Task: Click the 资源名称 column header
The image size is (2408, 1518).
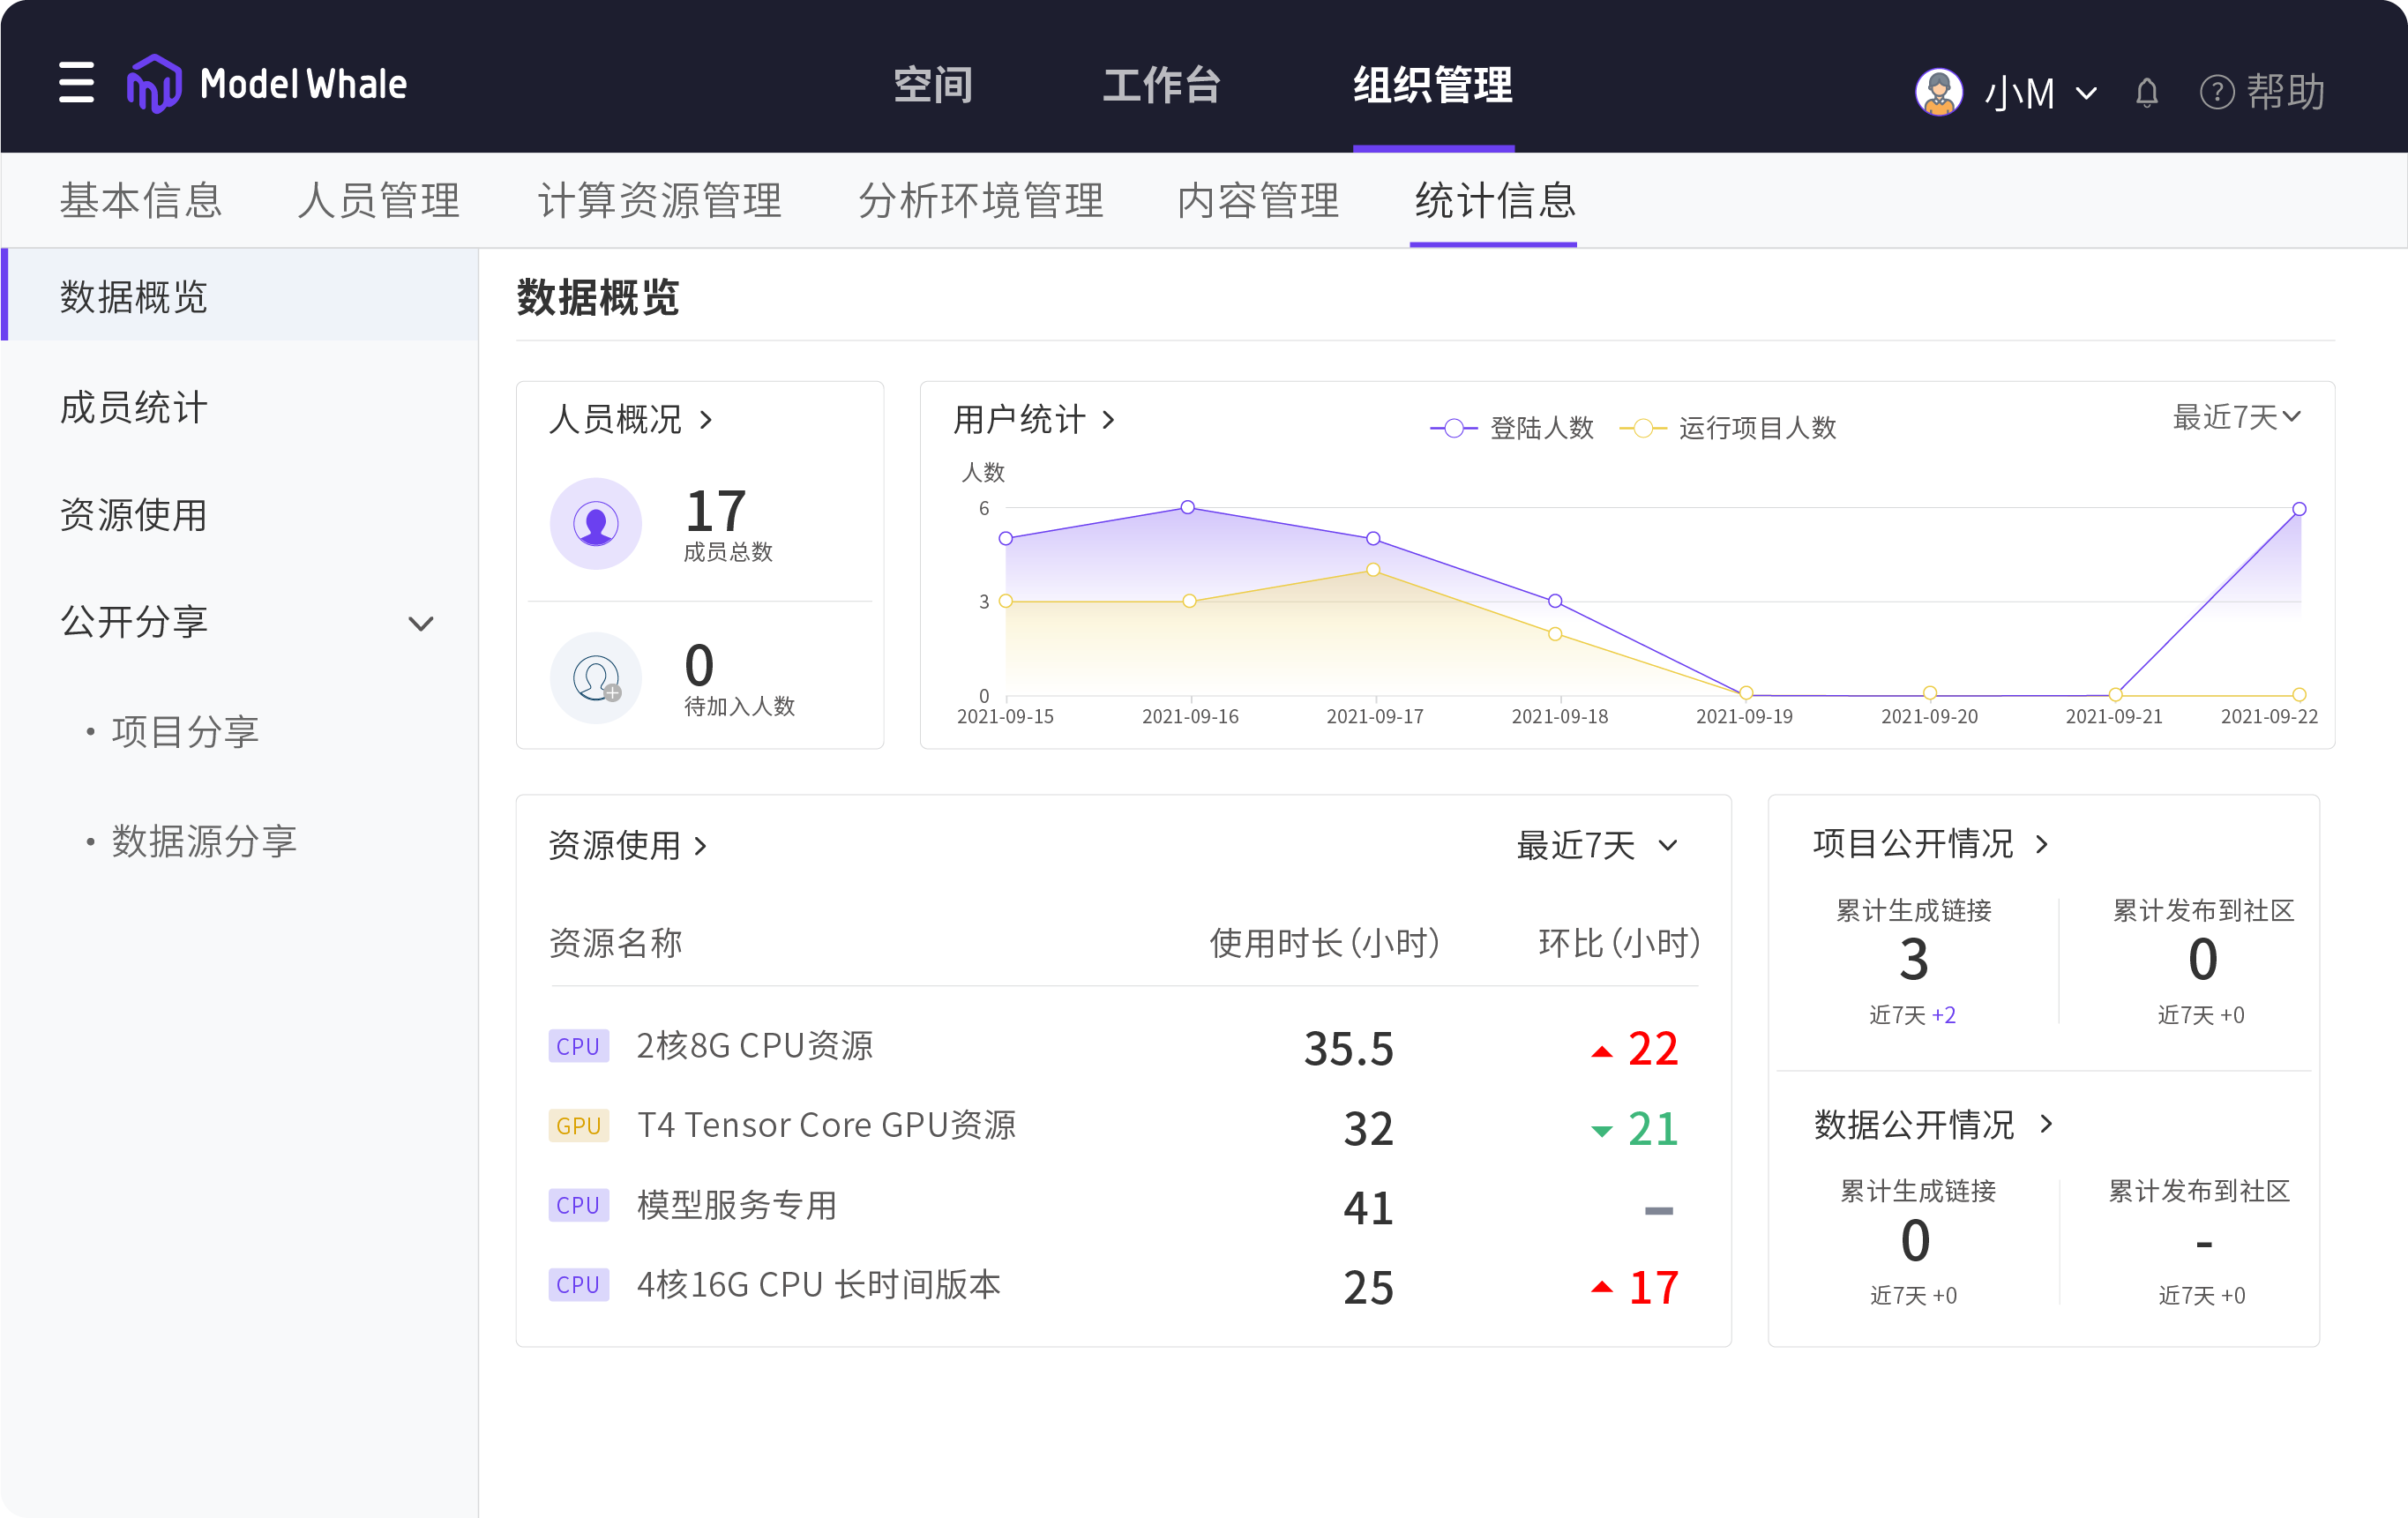Action: click(x=615, y=943)
